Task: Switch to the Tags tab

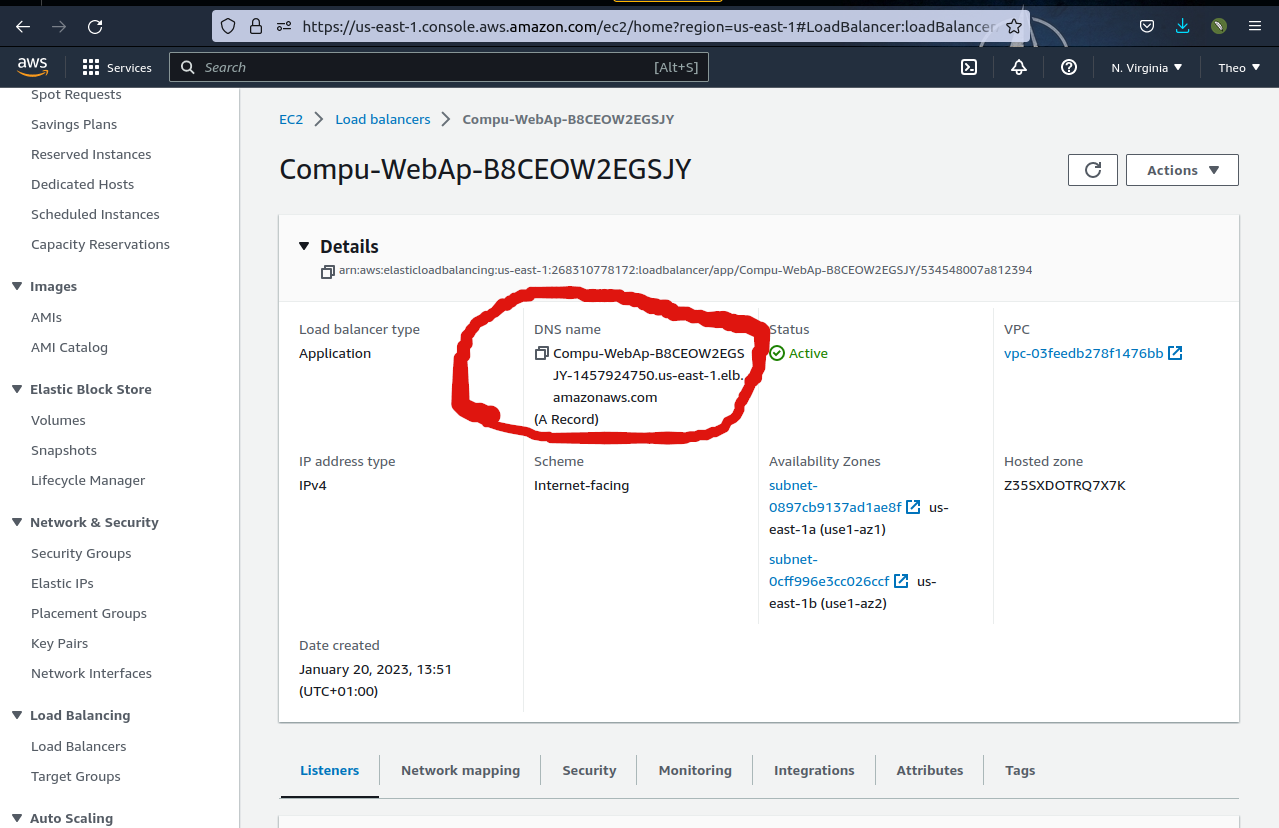Action: [1020, 770]
